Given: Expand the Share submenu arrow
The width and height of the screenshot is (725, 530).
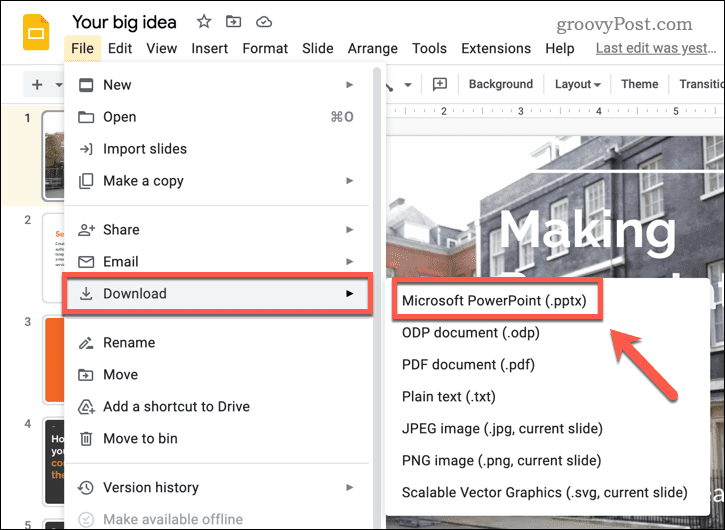Looking at the screenshot, I should [x=350, y=229].
